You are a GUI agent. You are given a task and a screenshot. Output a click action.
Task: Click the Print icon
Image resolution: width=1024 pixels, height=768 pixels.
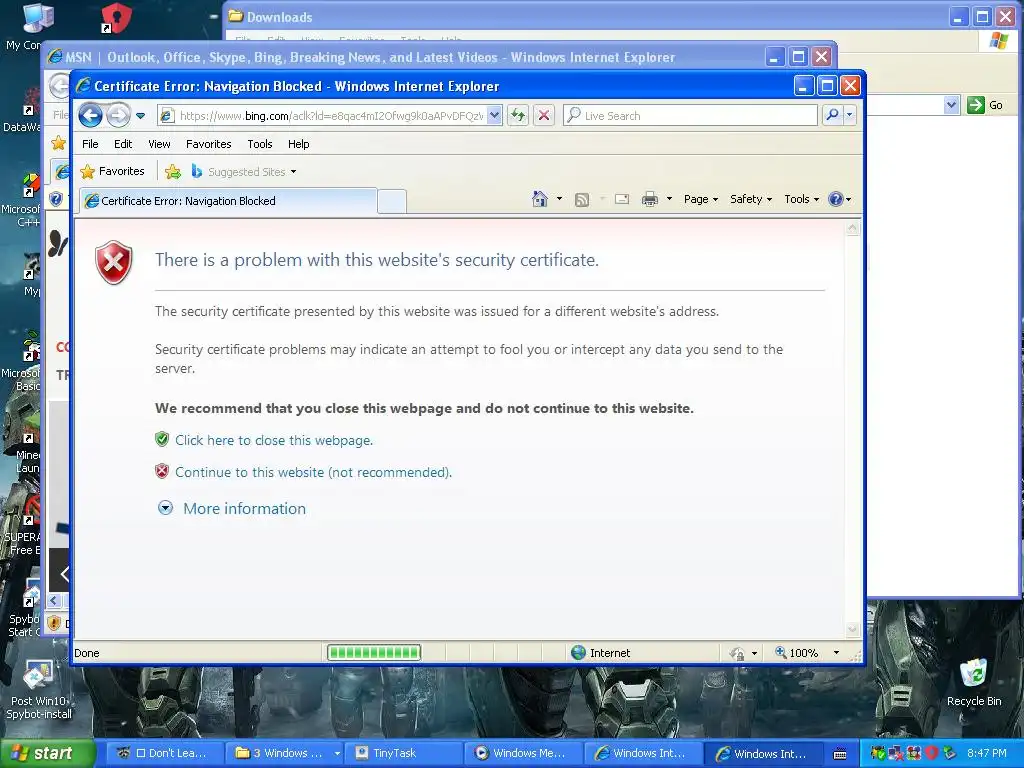coord(650,199)
